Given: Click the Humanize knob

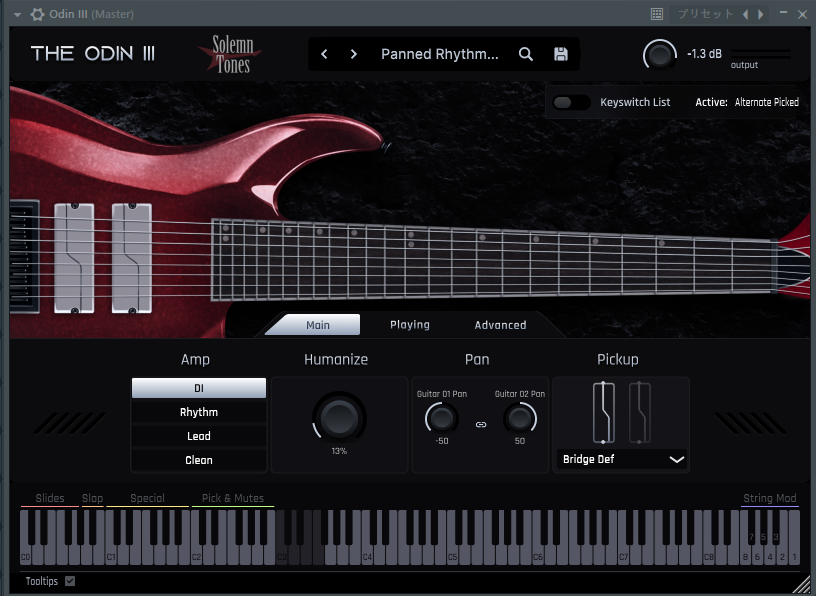Looking at the screenshot, I should pos(339,417).
